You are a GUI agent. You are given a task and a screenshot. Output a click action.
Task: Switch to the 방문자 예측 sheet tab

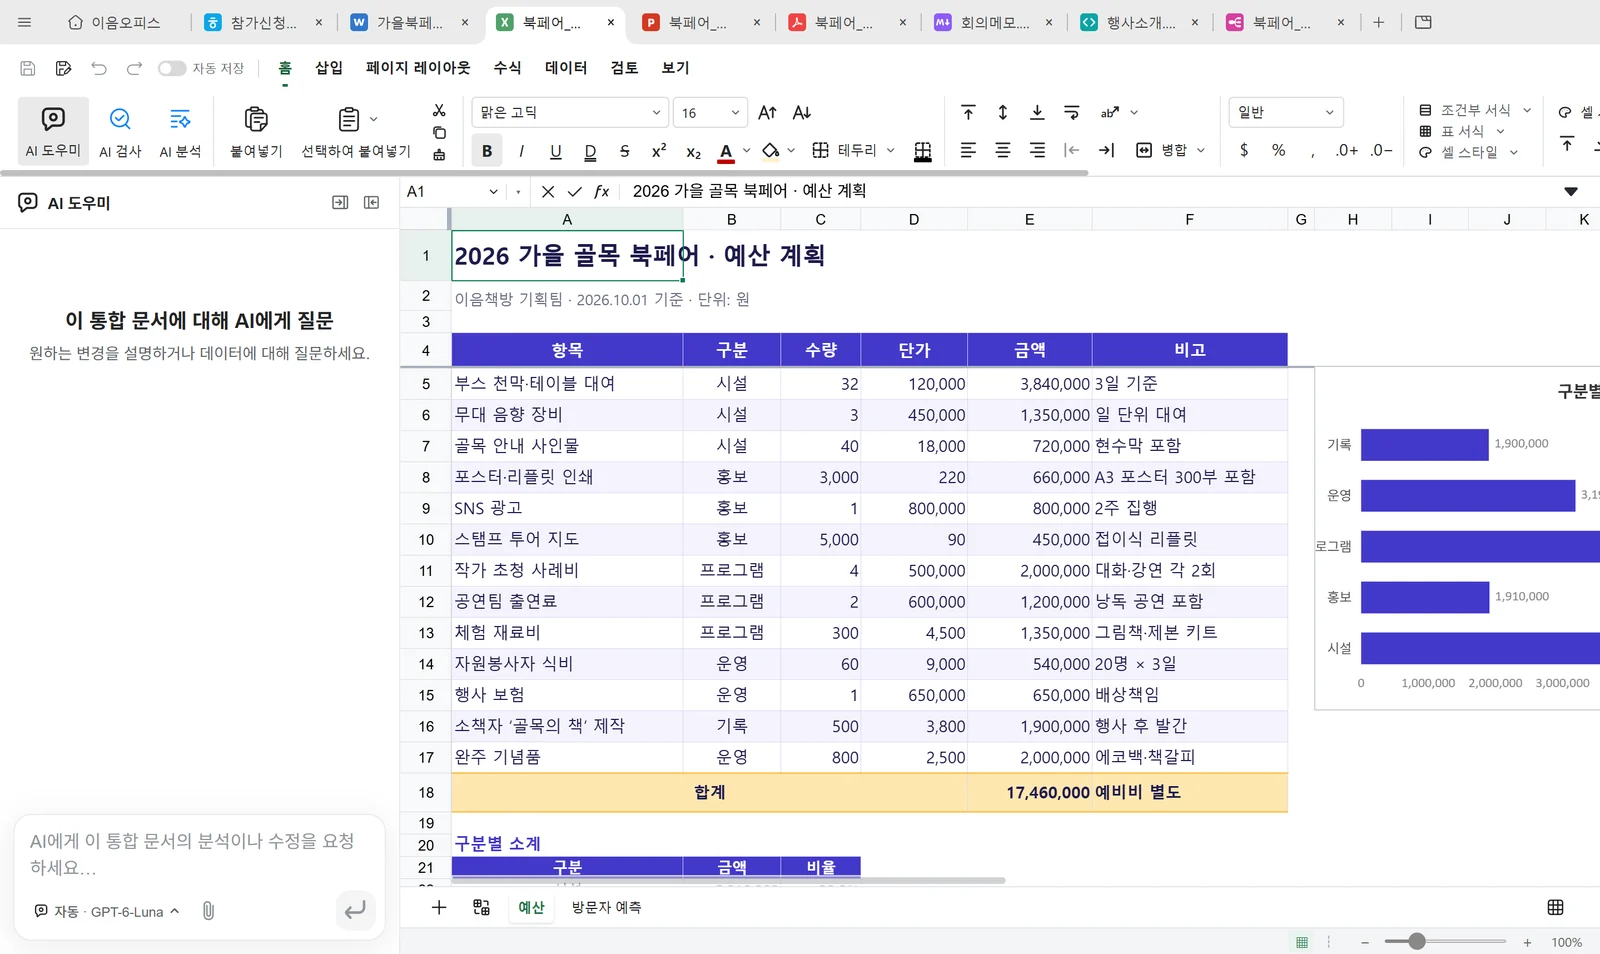pyautogui.click(x=606, y=908)
